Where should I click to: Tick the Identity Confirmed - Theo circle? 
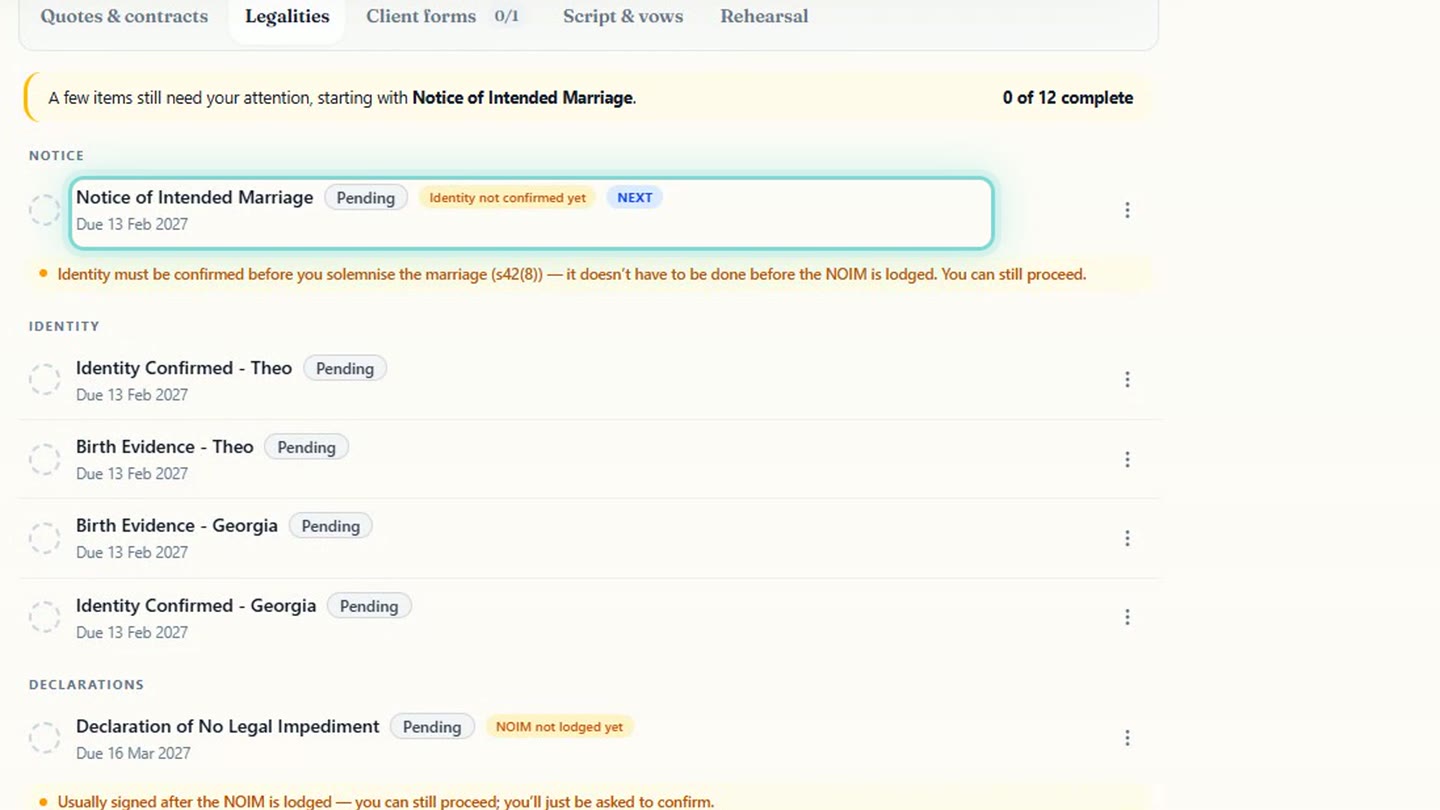44,380
